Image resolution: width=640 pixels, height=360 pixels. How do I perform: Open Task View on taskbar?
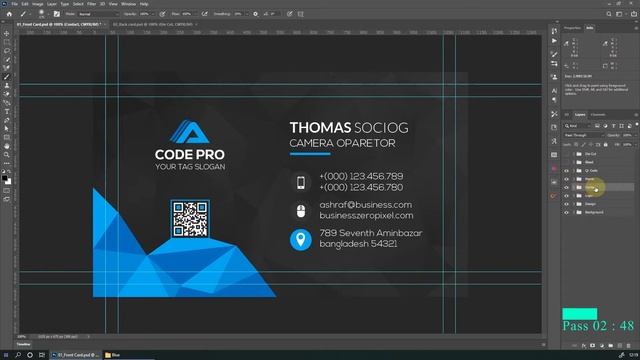[42, 355]
